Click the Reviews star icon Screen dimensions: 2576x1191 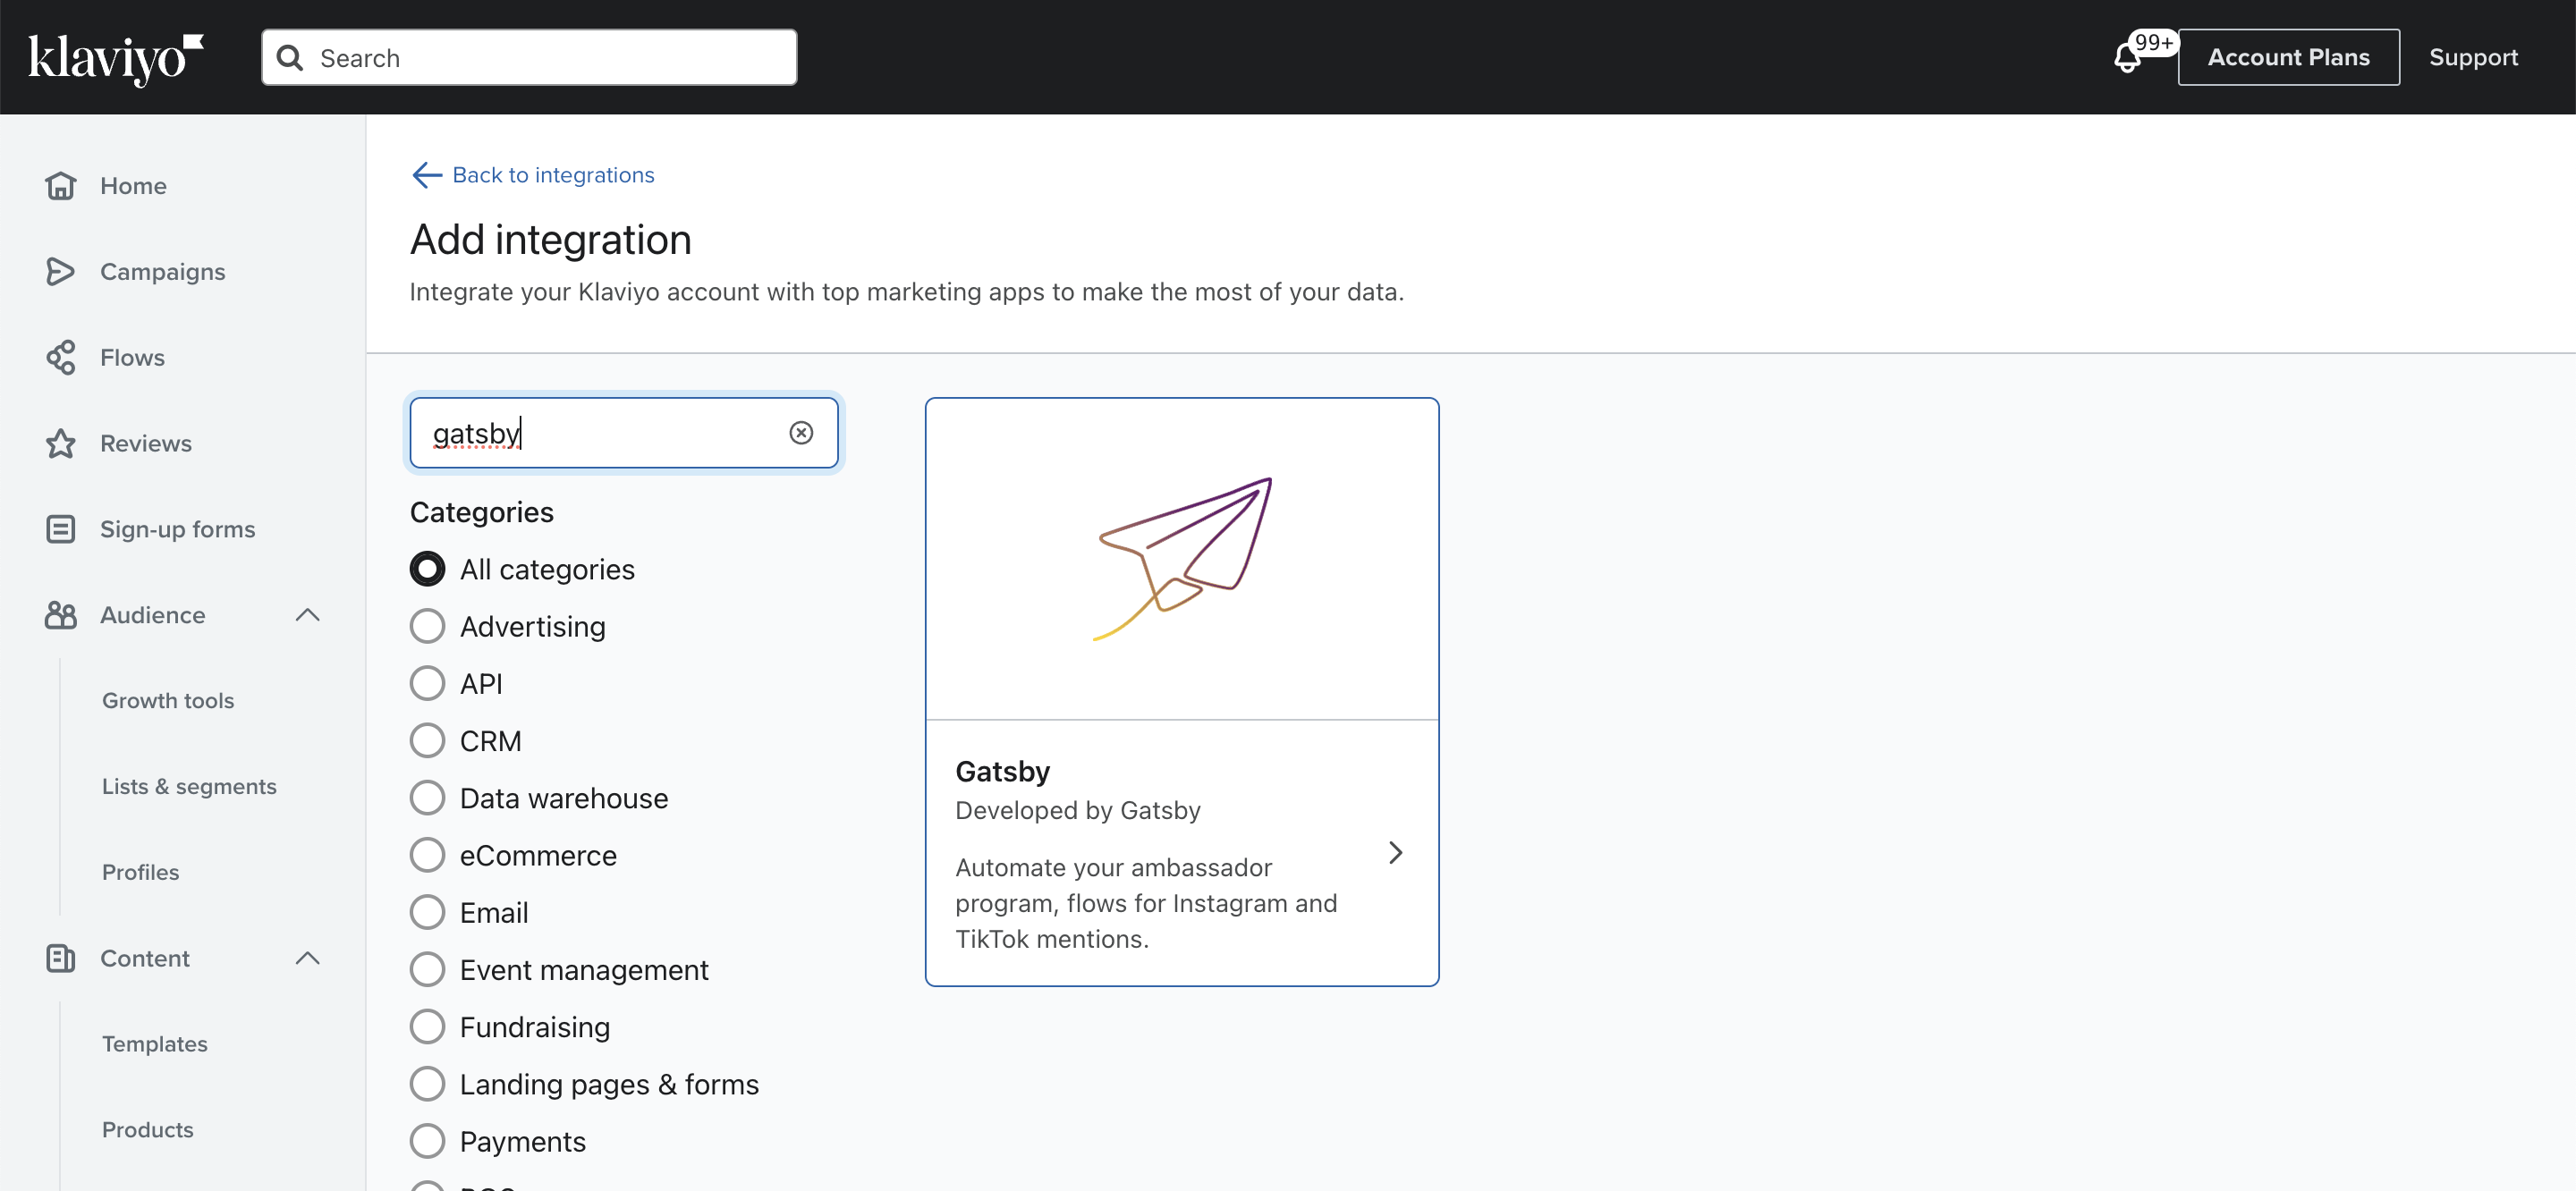(60, 444)
